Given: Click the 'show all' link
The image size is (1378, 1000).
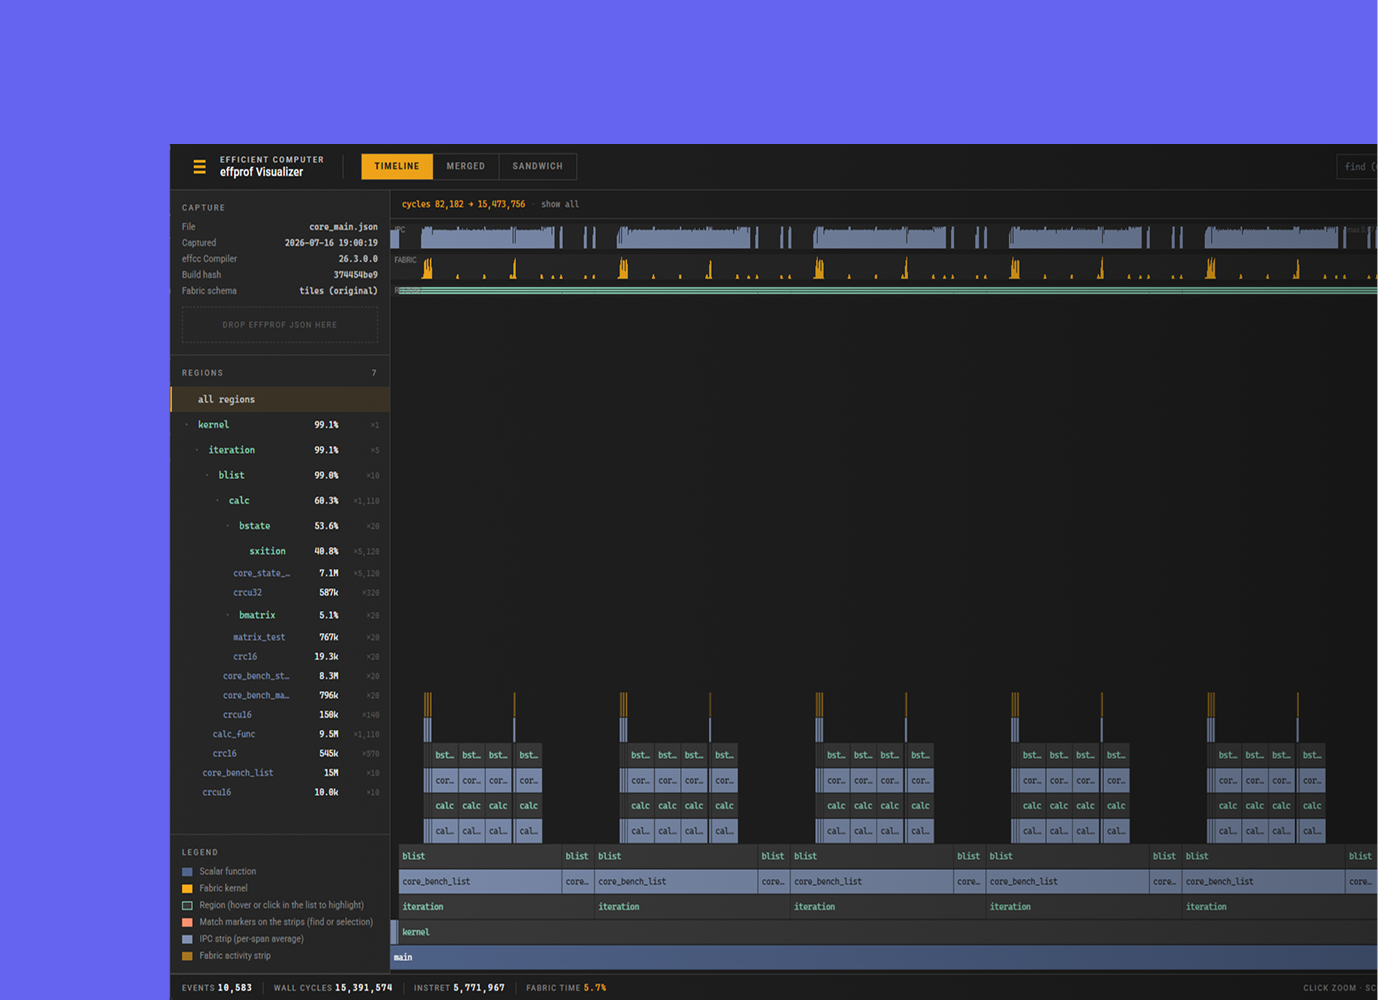Looking at the screenshot, I should tap(560, 204).
